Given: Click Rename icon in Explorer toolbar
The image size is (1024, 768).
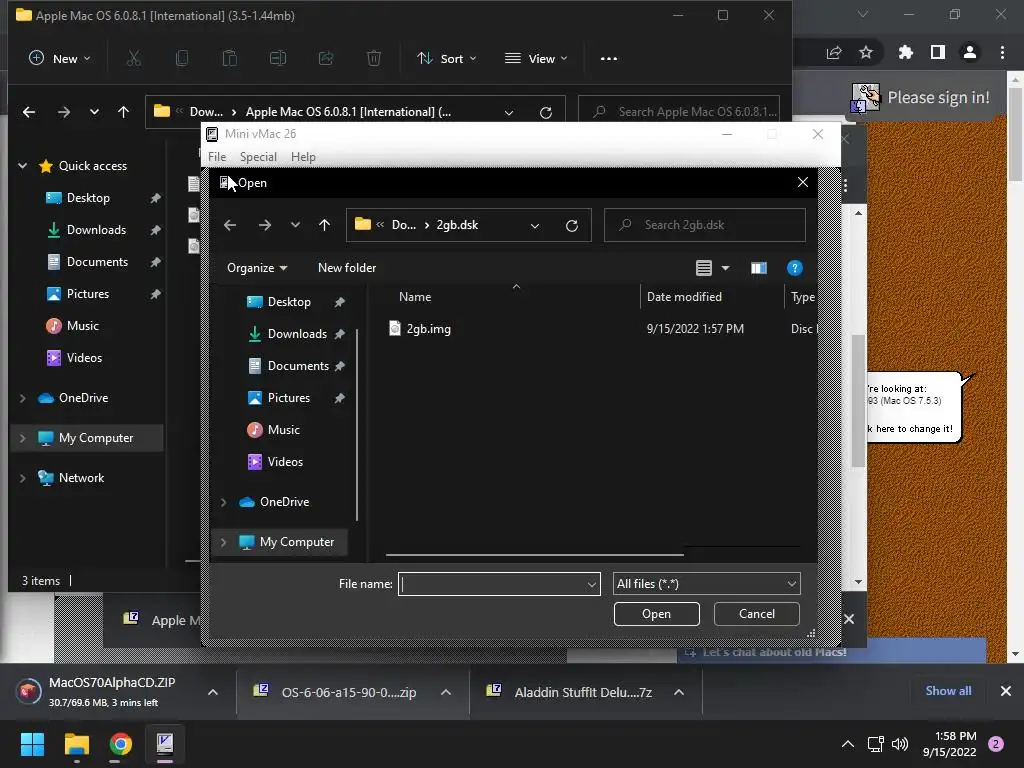Looking at the screenshot, I should pyautogui.click(x=278, y=59).
